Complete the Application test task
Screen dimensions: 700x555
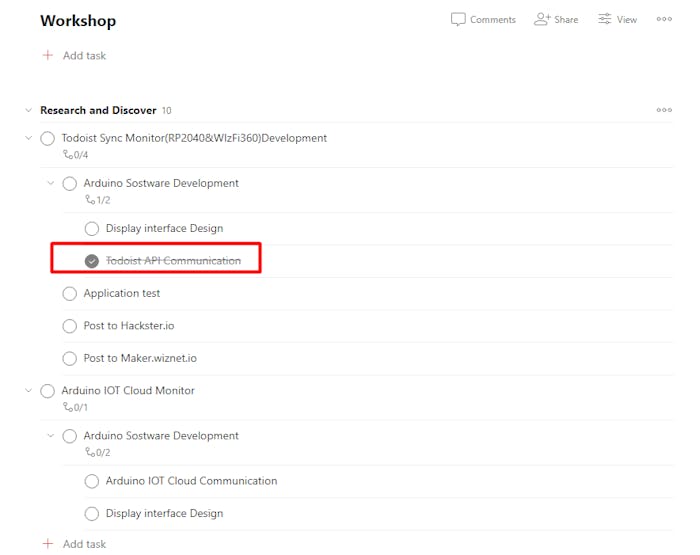70,294
